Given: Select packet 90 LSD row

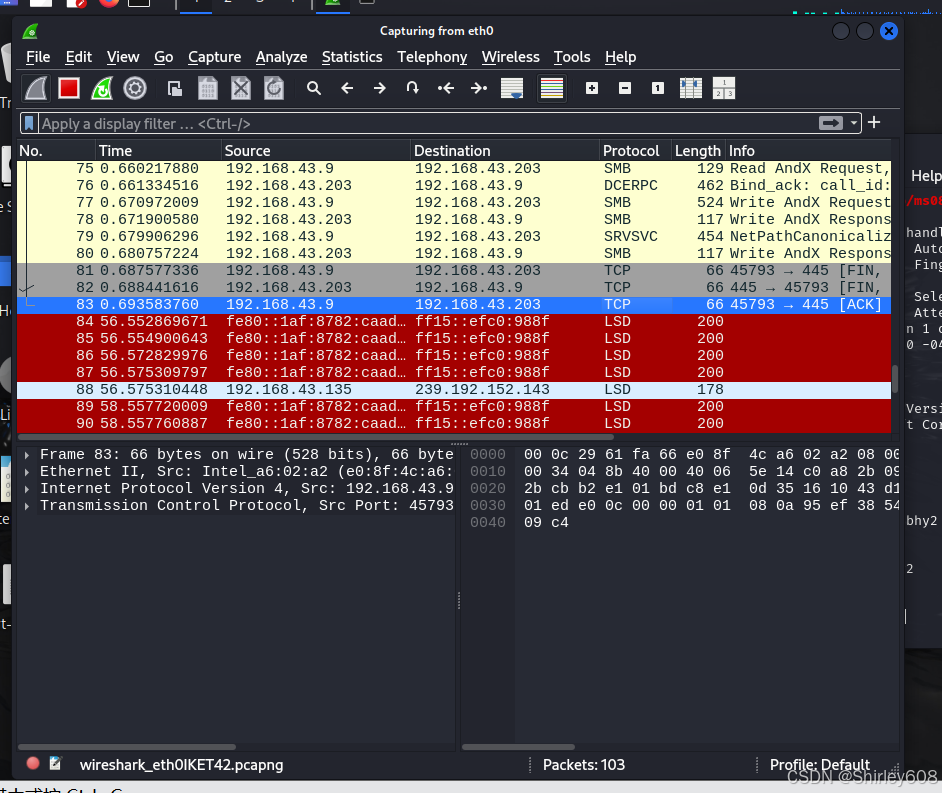Looking at the screenshot, I should [454, 424].
